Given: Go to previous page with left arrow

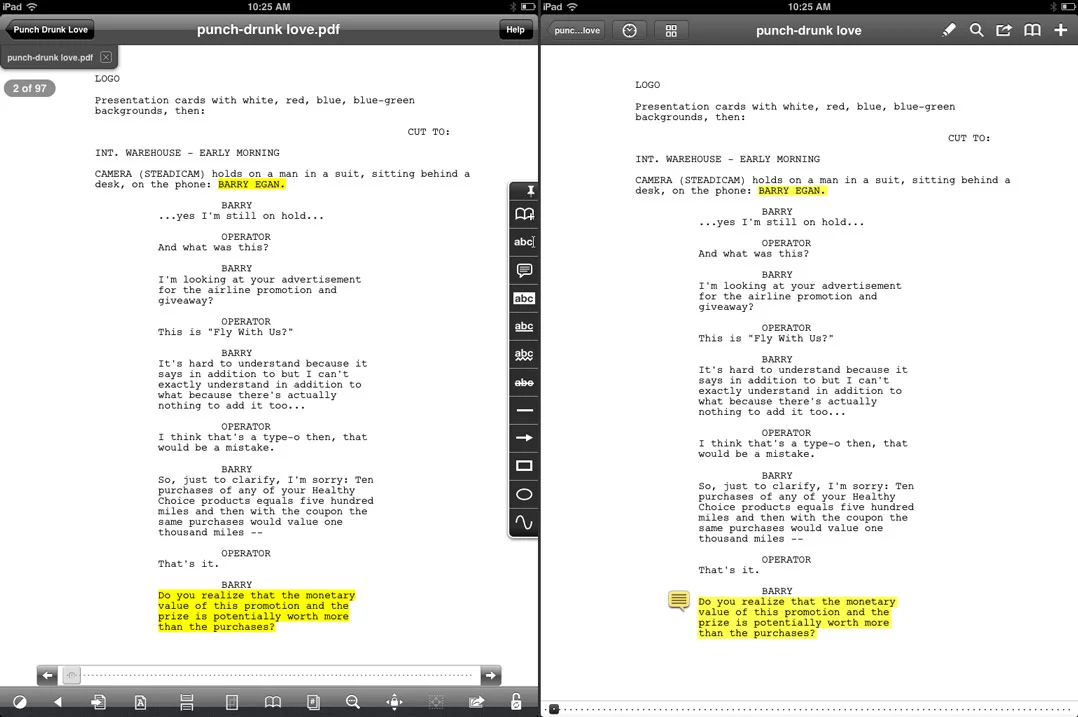Looking at the screenshot, I should click(47, 675).
